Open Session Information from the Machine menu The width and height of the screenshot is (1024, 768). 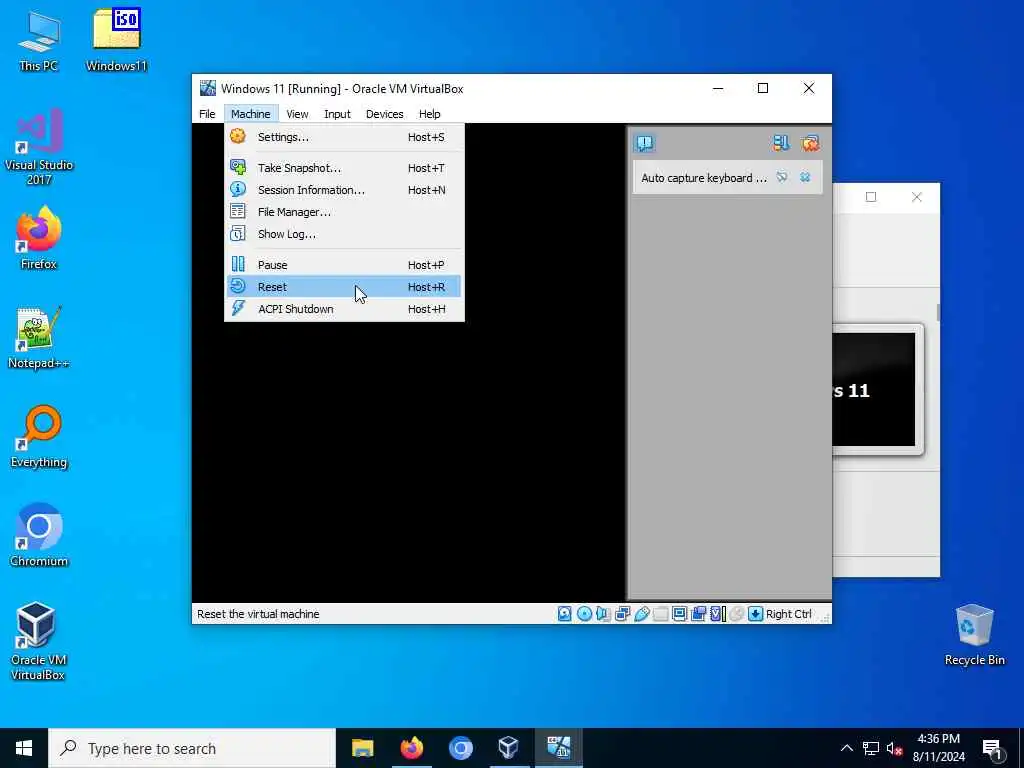(x=344, y=190)
